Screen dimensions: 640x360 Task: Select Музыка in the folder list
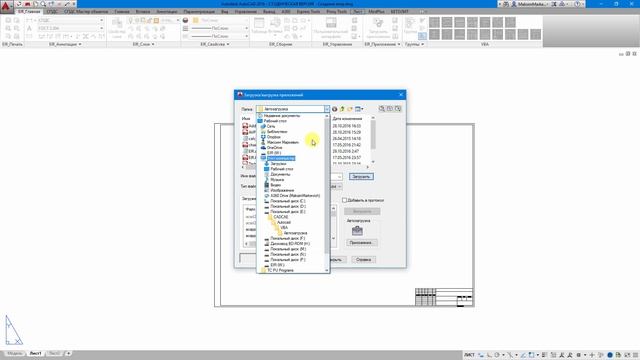[277, 180]
